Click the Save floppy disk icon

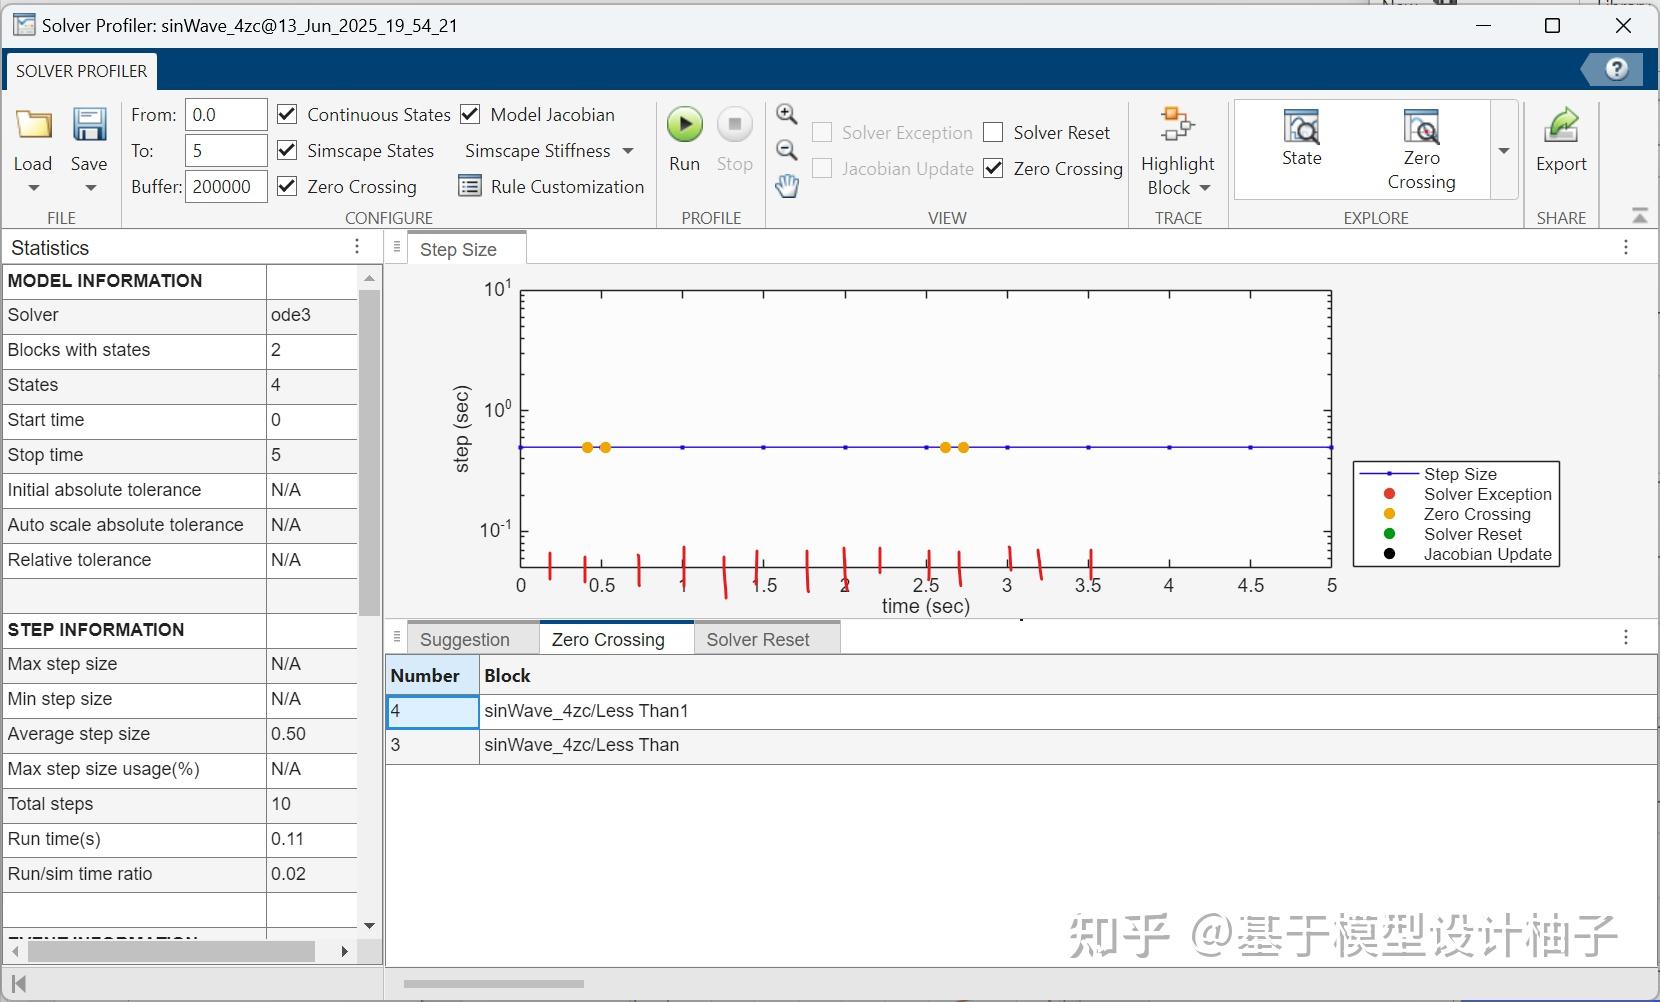pos(89,125)
